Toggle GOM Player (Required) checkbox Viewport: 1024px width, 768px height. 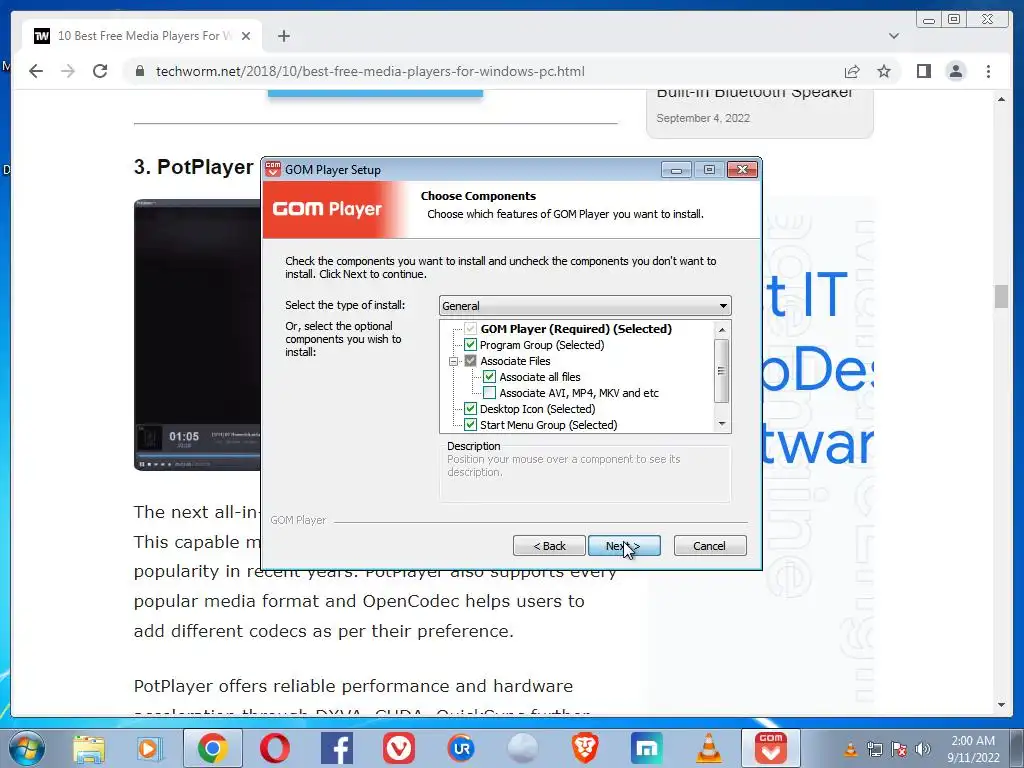click(x=470, y=328)
